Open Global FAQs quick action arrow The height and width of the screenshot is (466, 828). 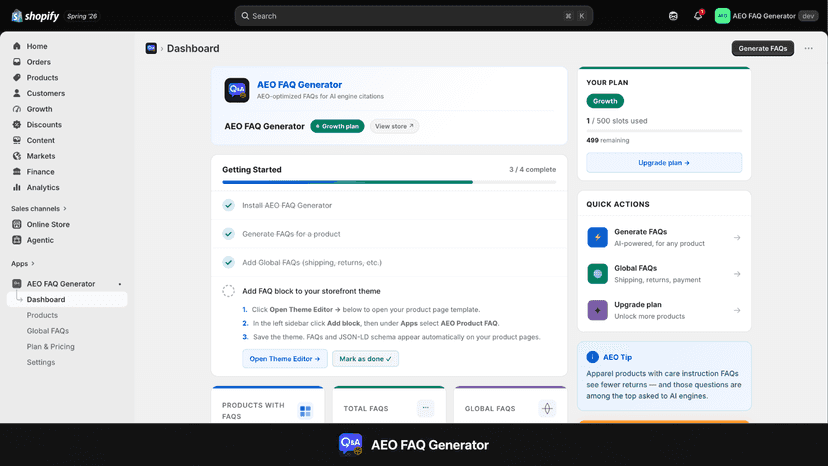(737, 274)
